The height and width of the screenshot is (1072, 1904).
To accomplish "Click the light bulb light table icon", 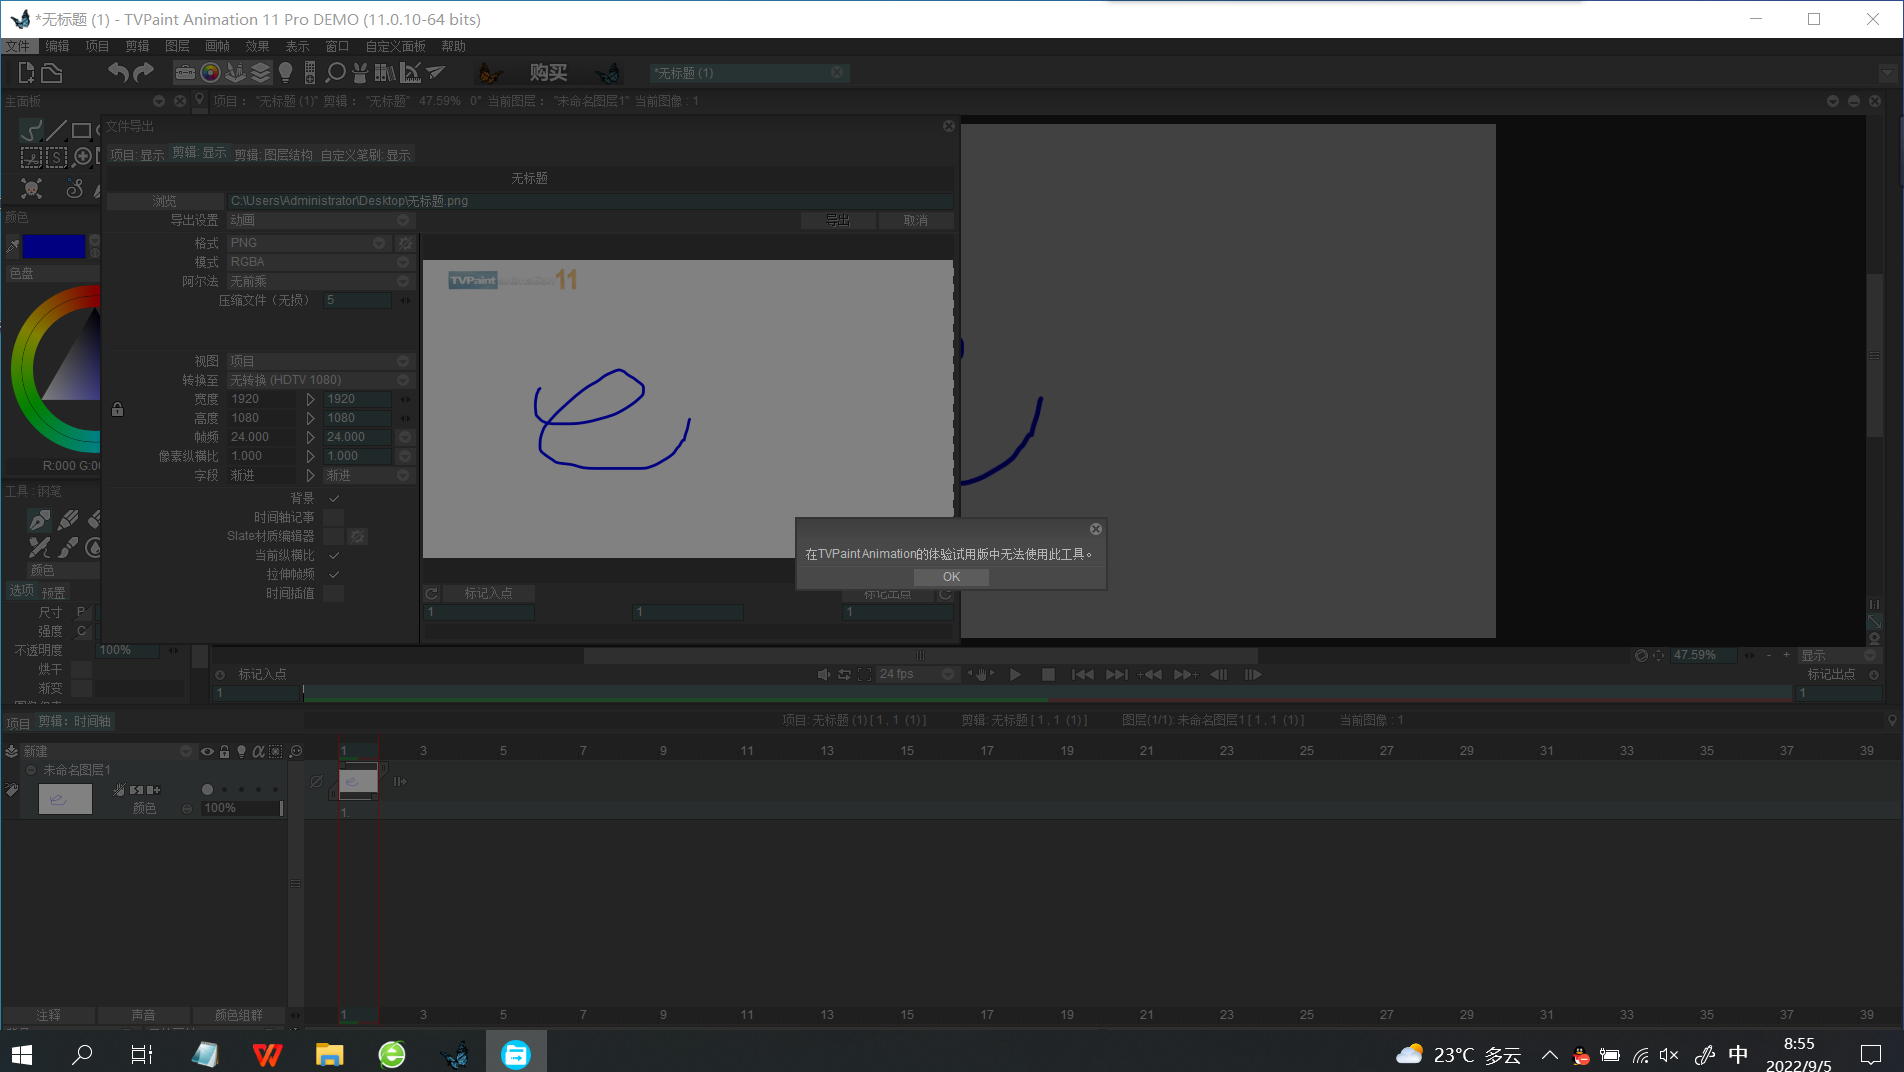I will click(286, 73).
